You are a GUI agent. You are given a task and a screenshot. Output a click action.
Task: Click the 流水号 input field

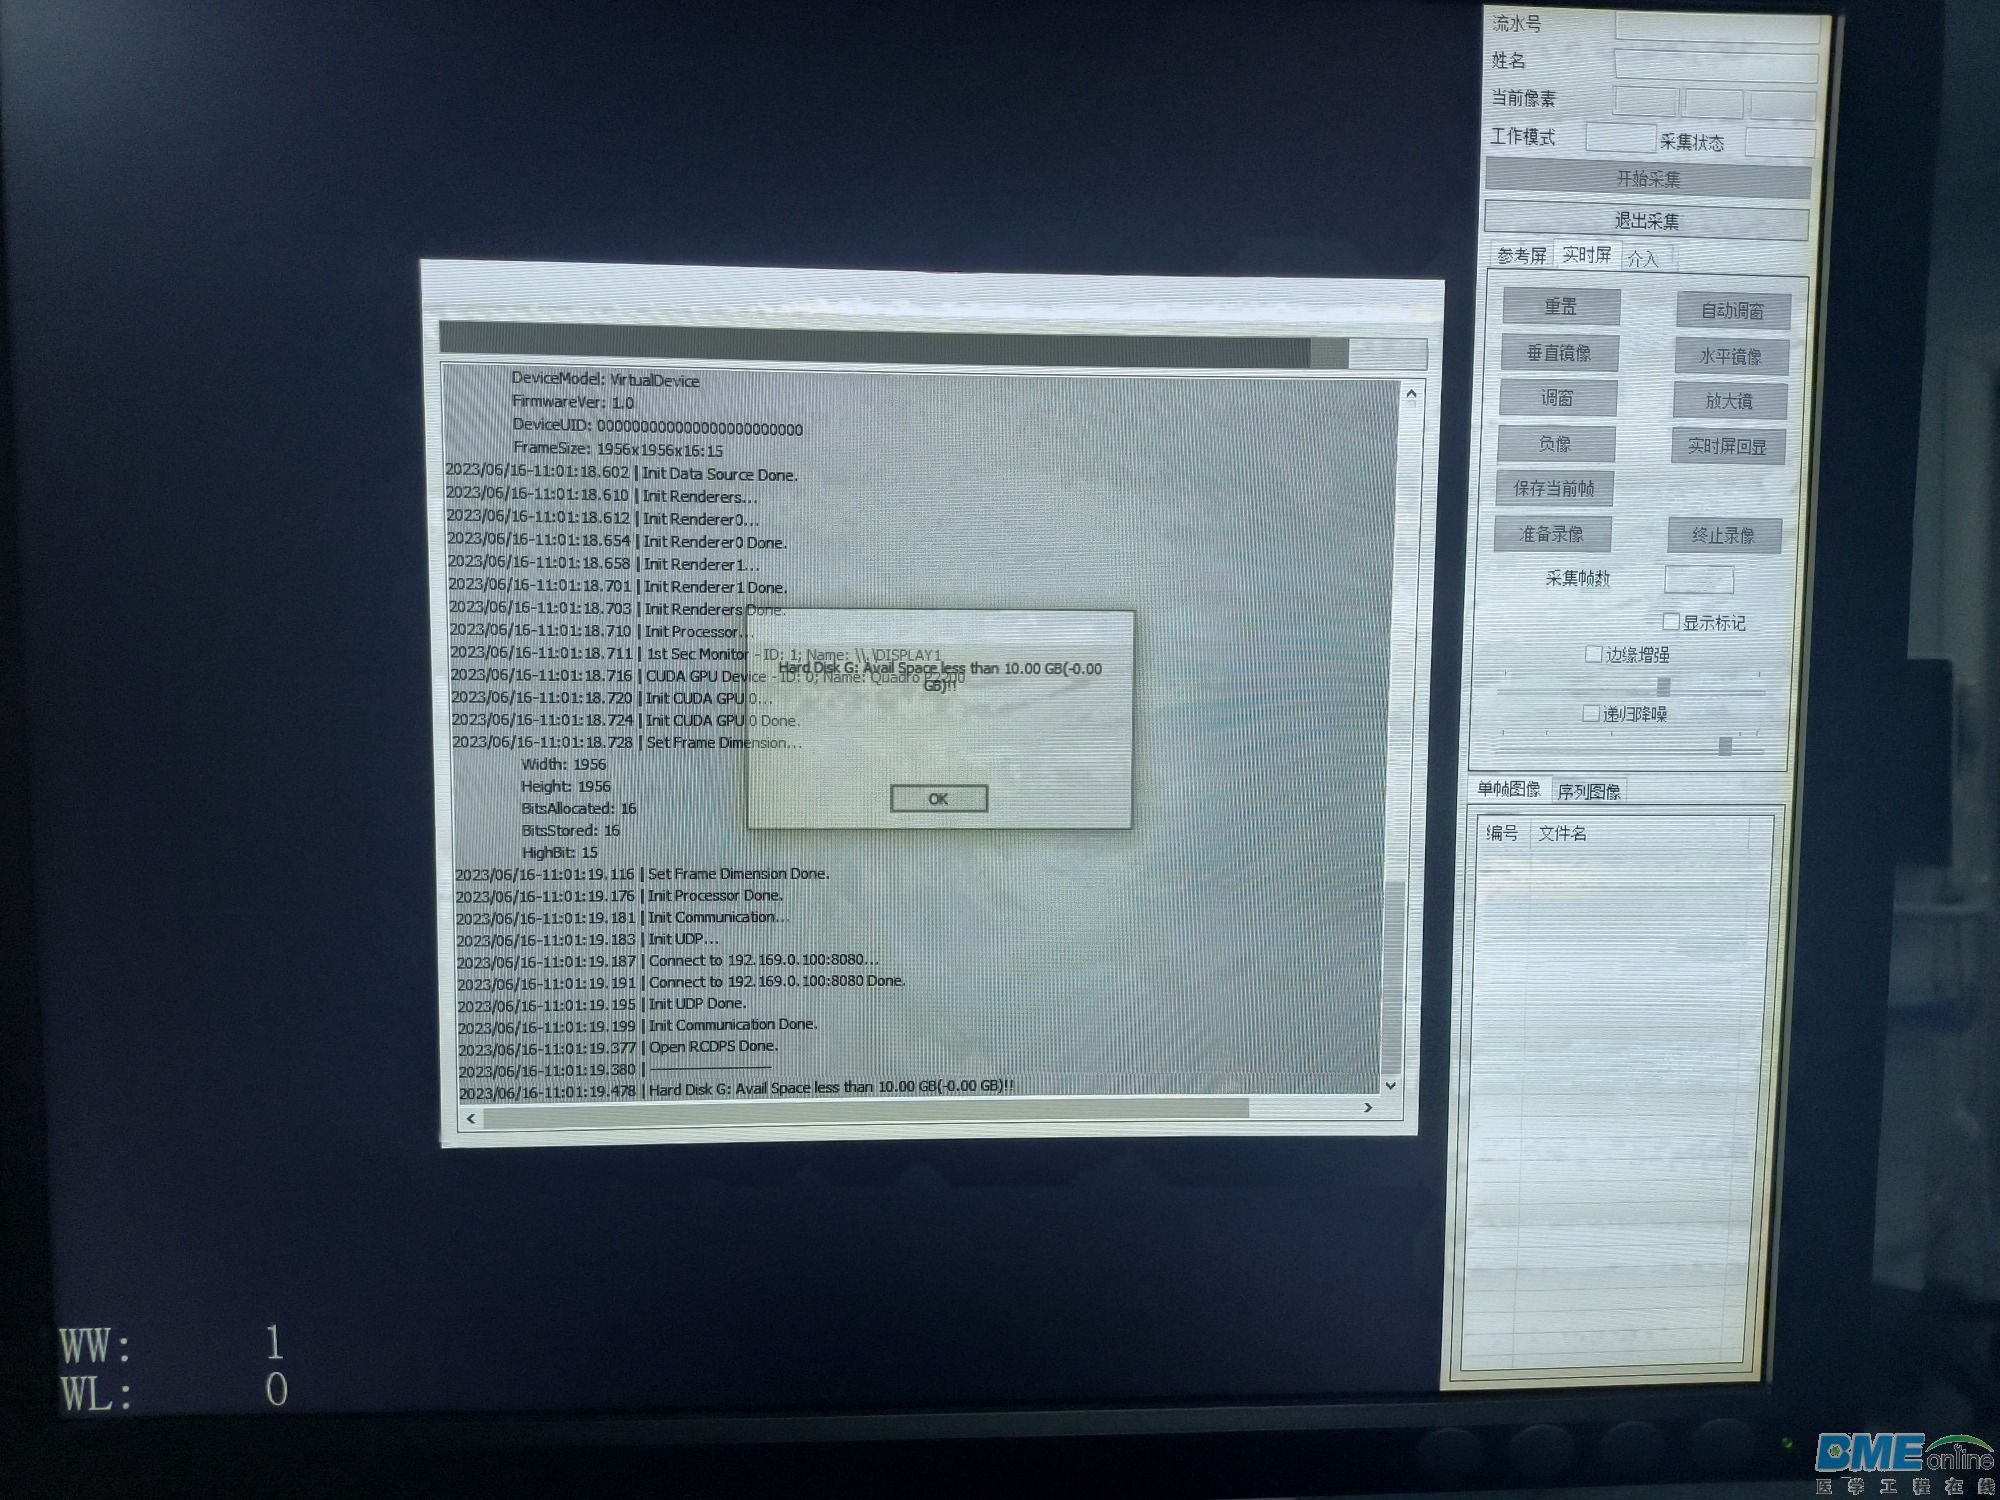1716,27
